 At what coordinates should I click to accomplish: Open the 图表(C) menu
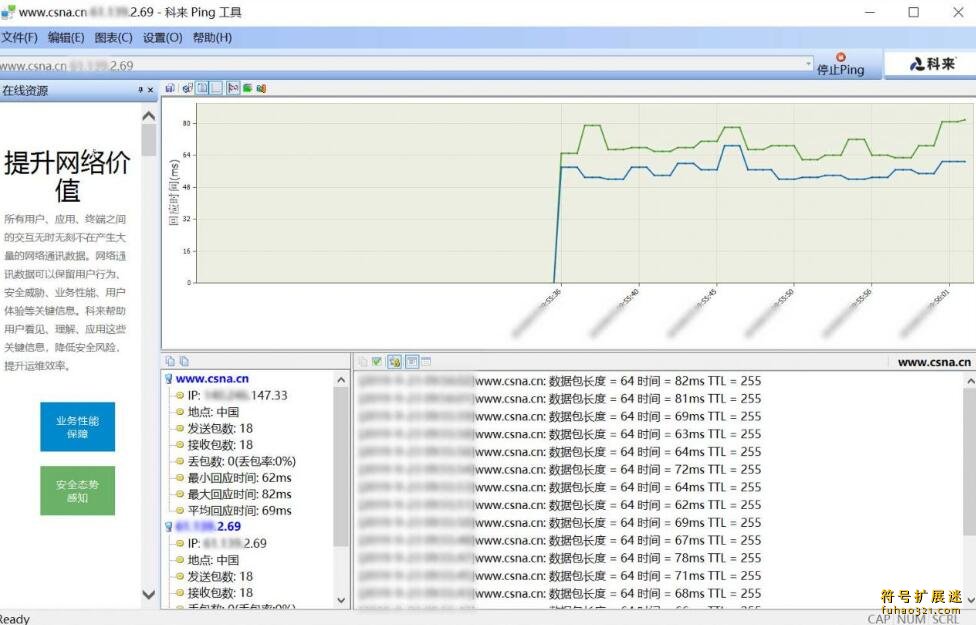(x=113, y=38)
